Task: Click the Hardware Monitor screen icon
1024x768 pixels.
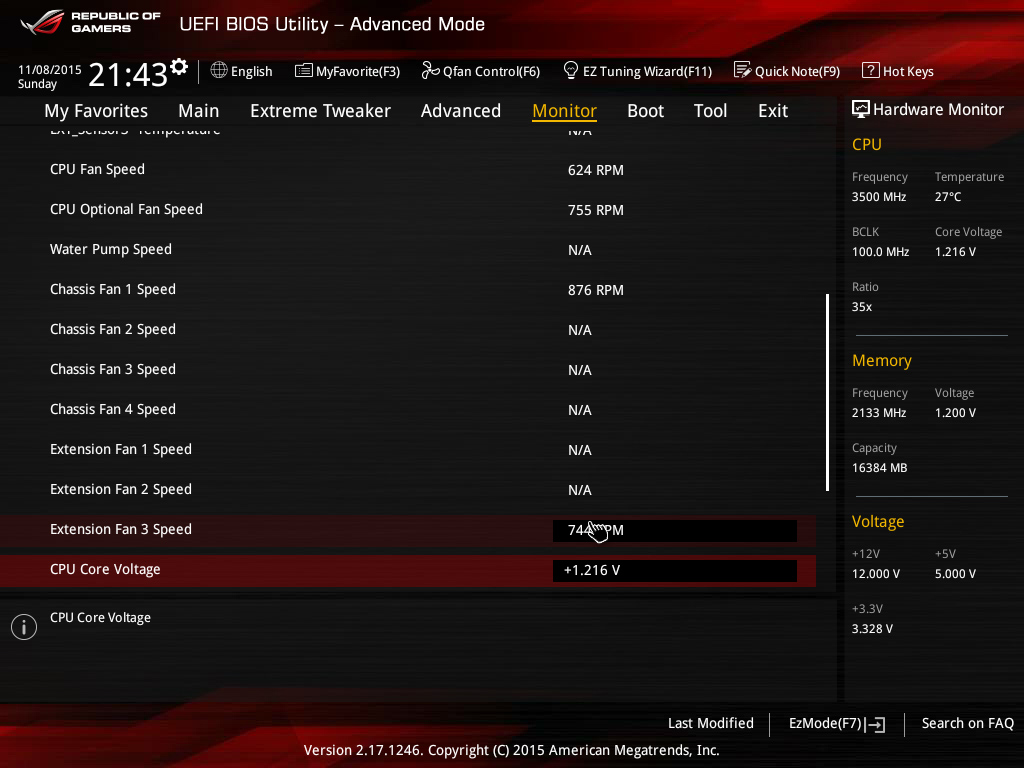Action: (x=861, y=109)
